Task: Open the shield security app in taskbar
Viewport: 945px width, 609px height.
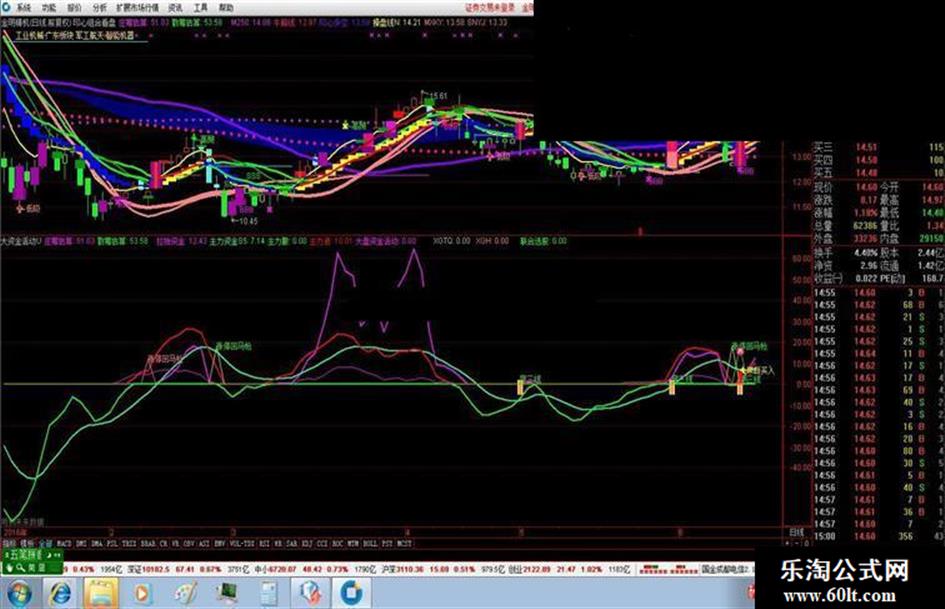Action: click(310, 593)
